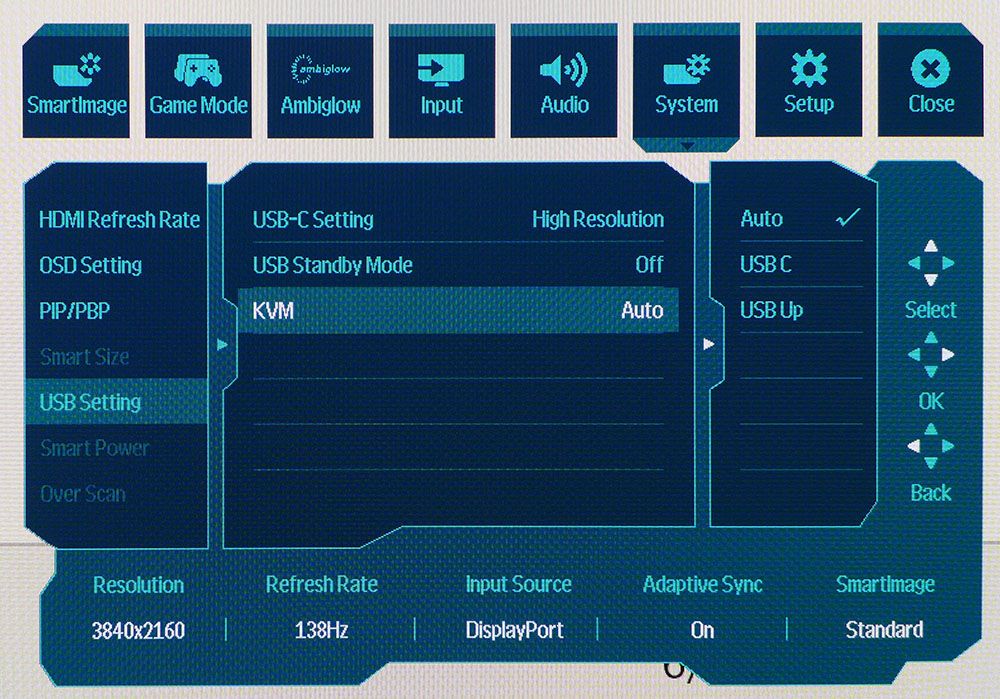This screenshot has height=699, width=1000.
Task: Open the USB Standby Mode row
Action: [x=458, y=265]
